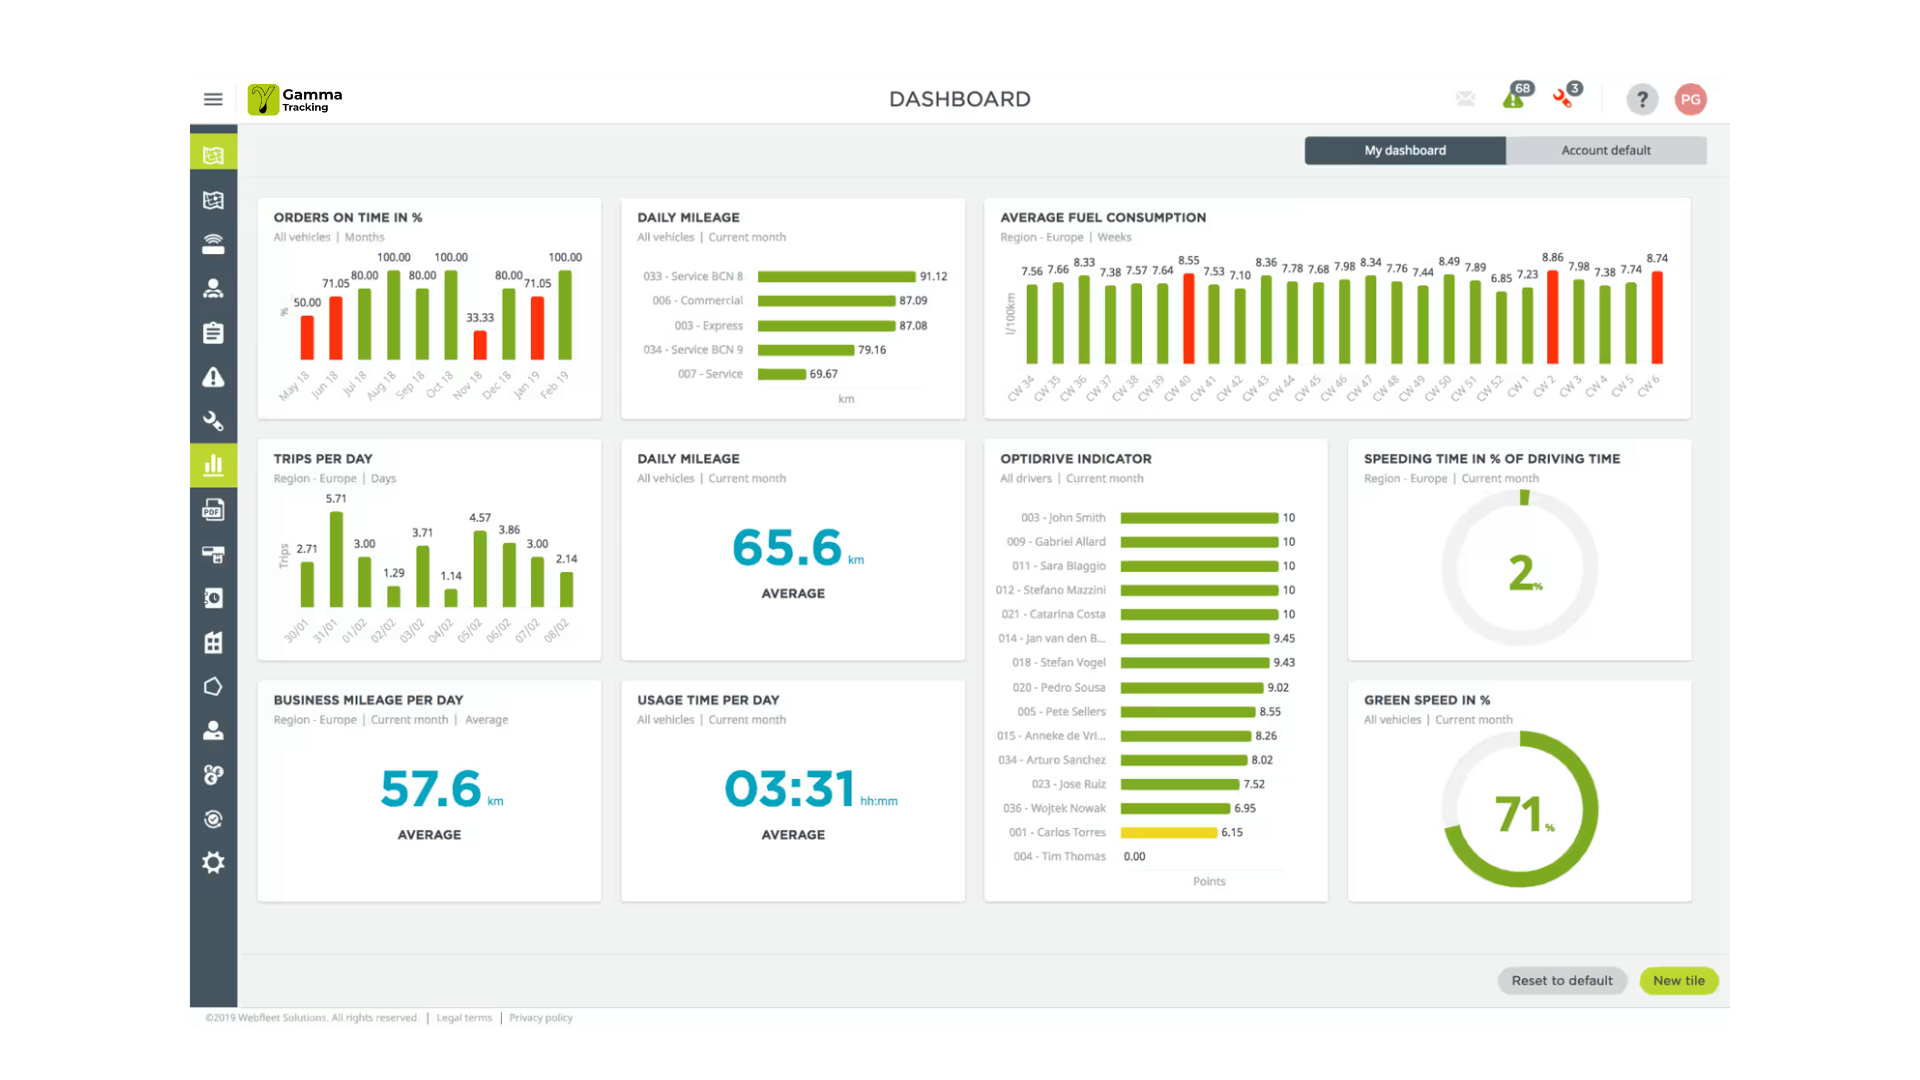Switch to Account default view

point(1605,150)
